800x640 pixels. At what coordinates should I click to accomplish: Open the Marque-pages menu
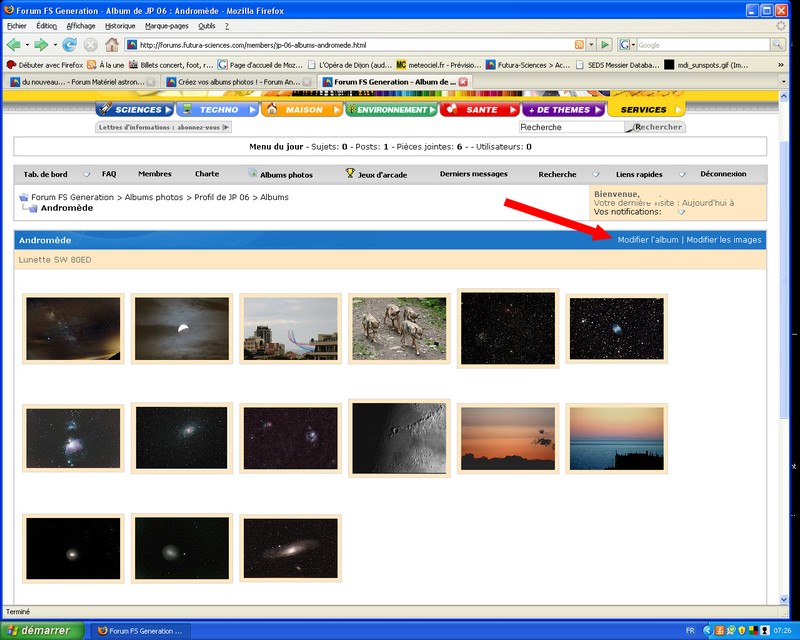167,26
